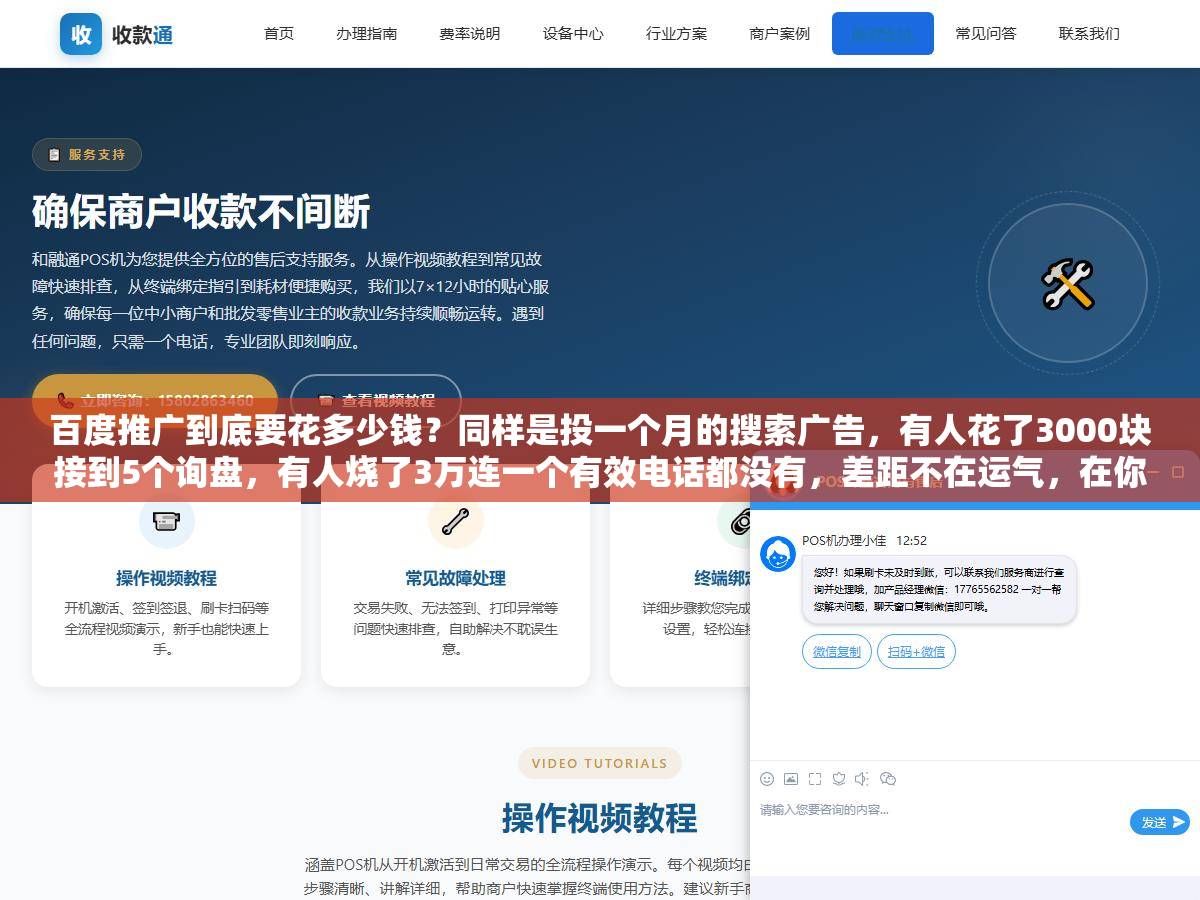Click the 交易失败、无法签到 card description
Viewport: 1200px width, 900px height.
[455, 628]
